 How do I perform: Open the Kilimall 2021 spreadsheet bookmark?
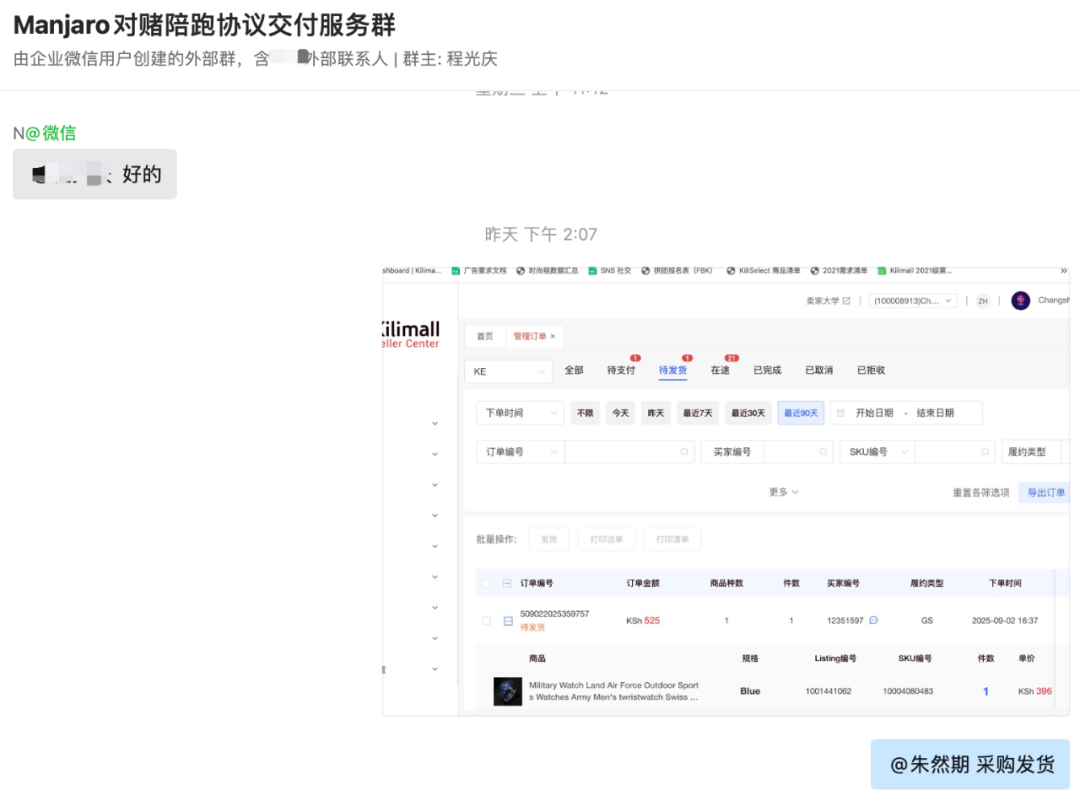[915, 271]
